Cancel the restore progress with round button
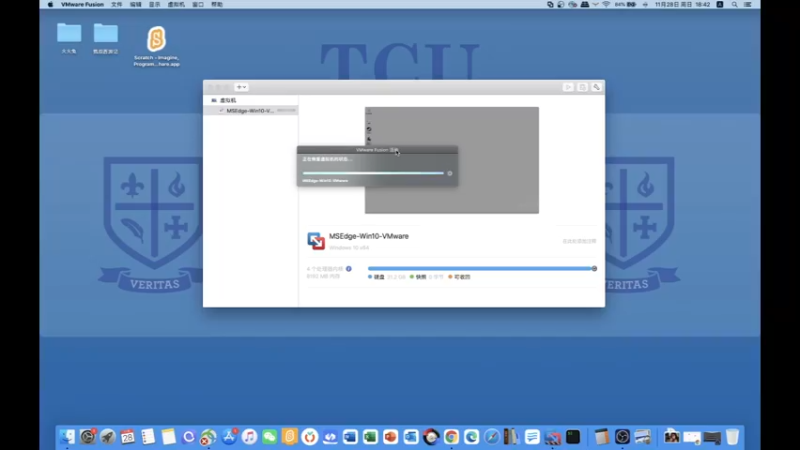Viewport: 800px width, 450px height. tap(449, 173)
